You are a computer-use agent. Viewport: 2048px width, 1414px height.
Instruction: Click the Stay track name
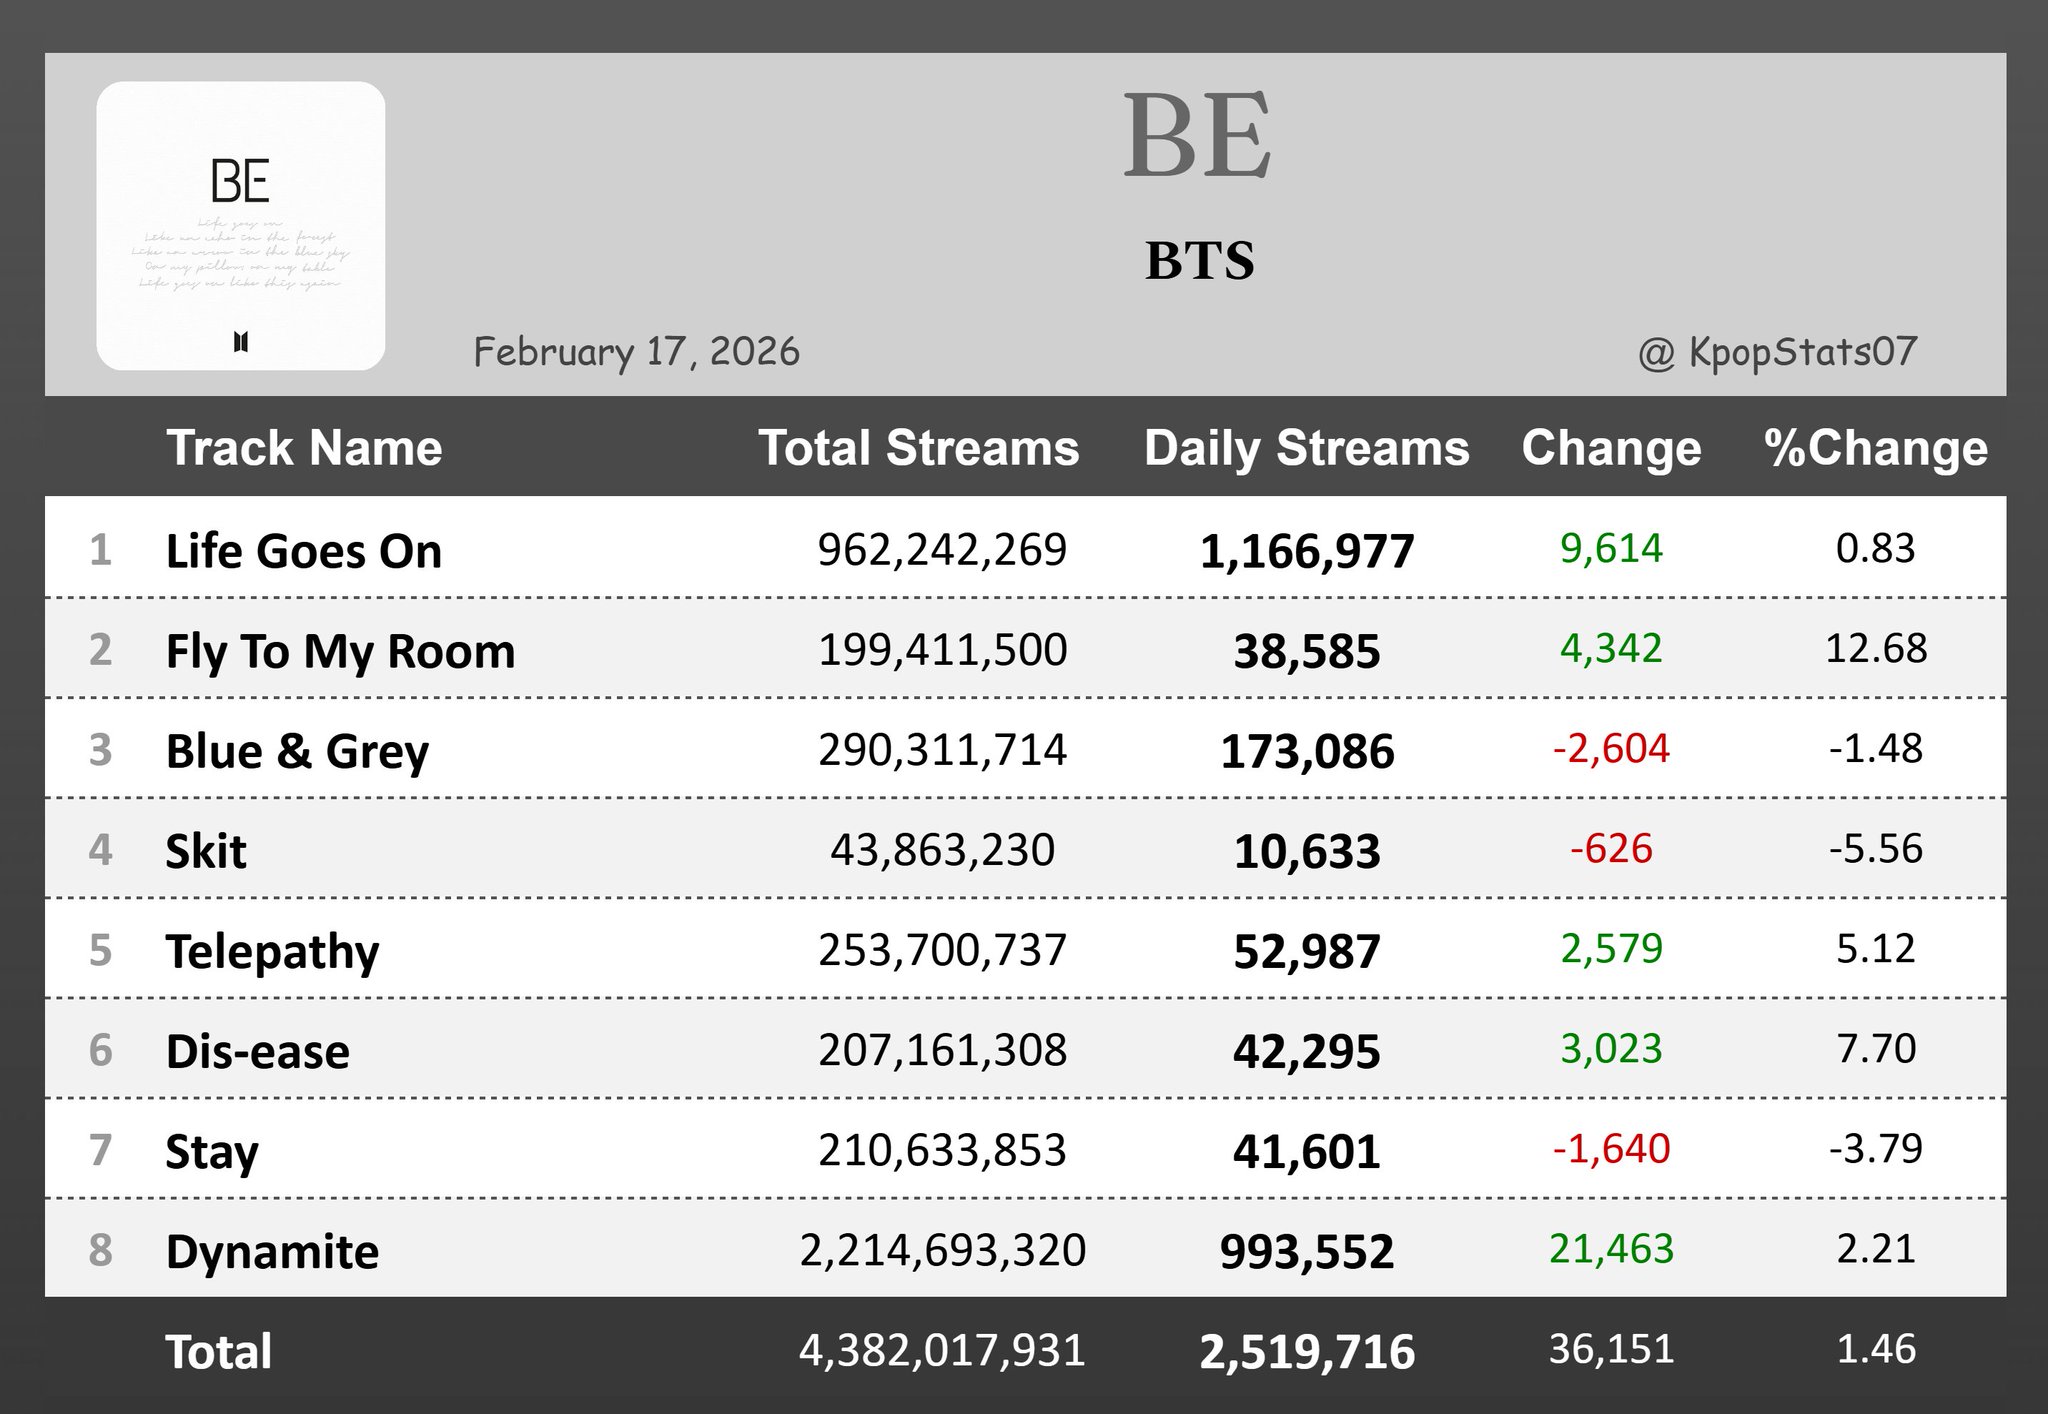coord(211,1151)
